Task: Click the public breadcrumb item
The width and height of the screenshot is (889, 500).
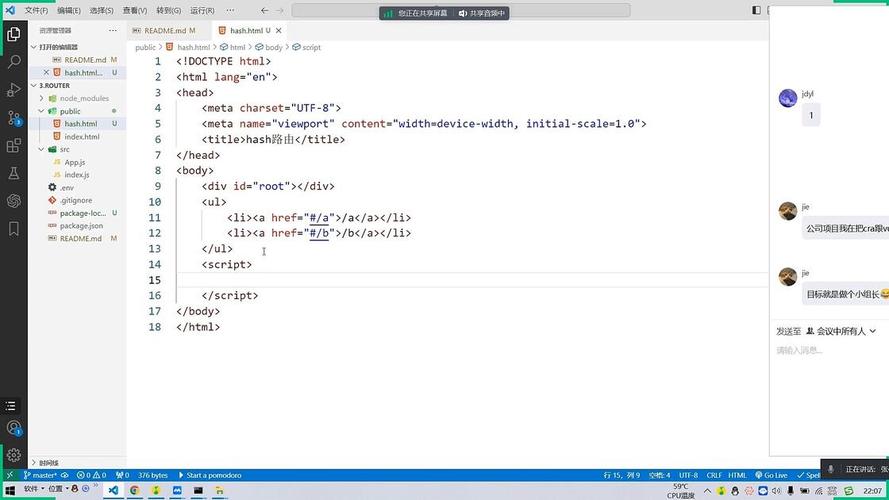Action: pos(145,48)
